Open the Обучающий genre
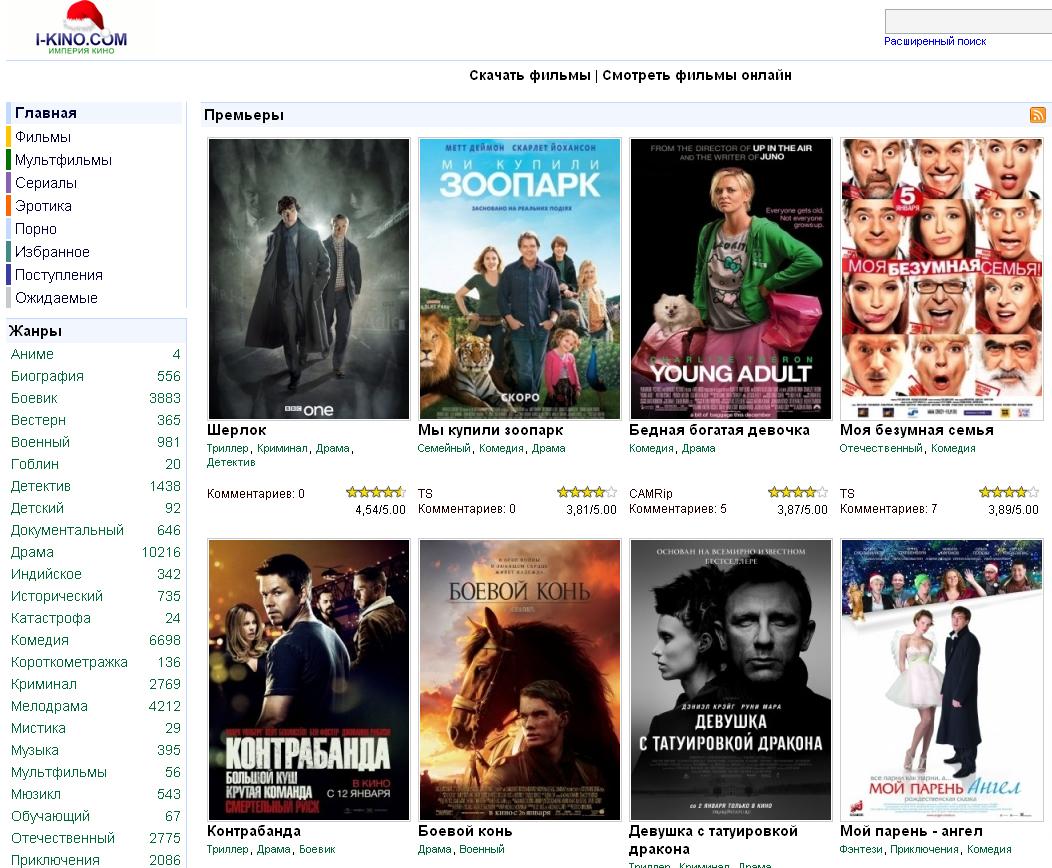This screenshot has width=1052, height=868. tap(50, 816)
